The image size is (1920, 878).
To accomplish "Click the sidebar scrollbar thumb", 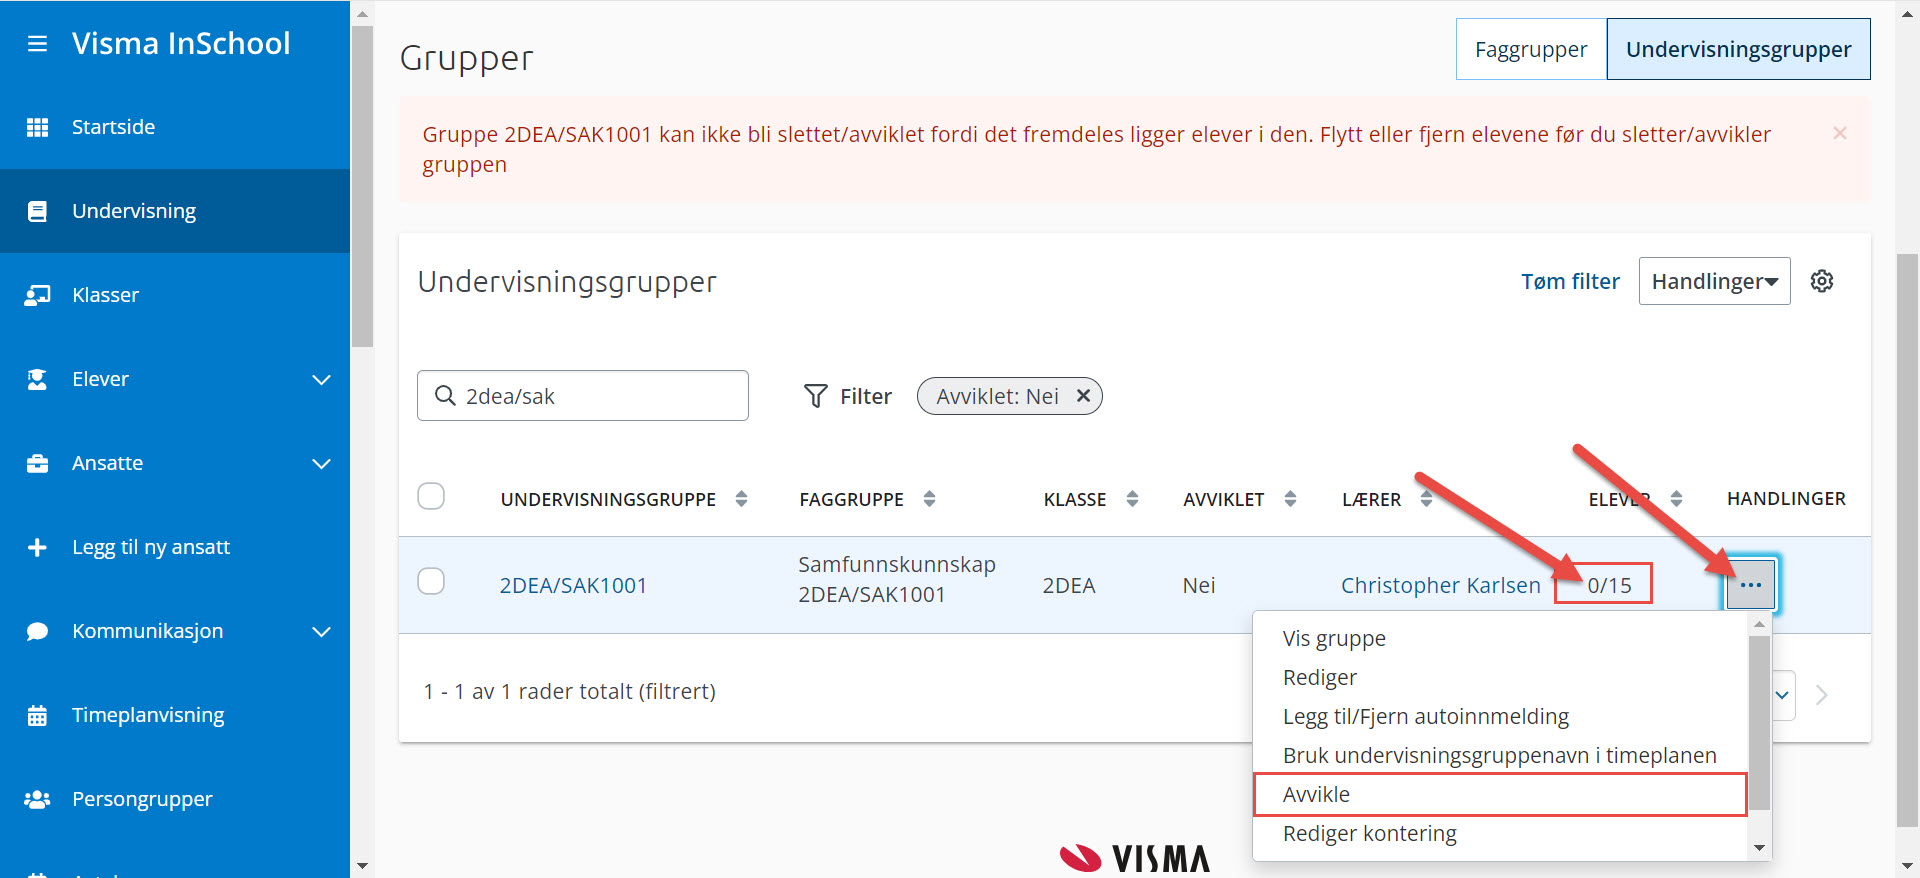I will coord(362,186).
